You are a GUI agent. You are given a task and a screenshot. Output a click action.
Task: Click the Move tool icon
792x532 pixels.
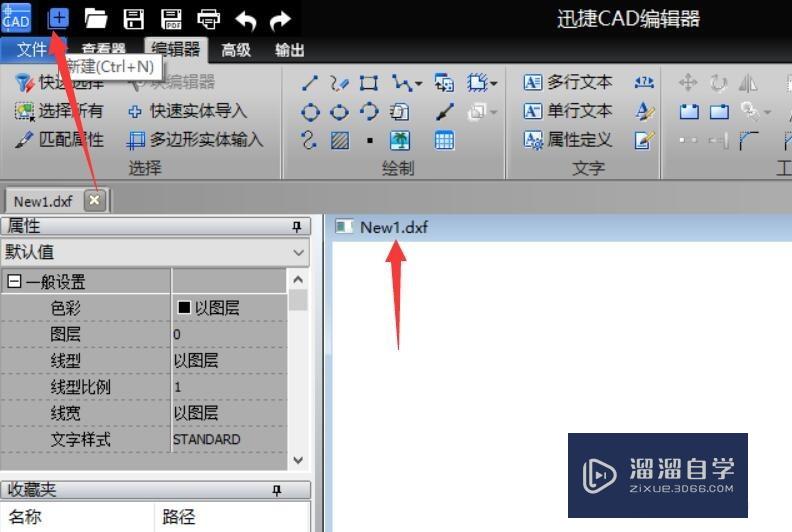pos(688,82)
